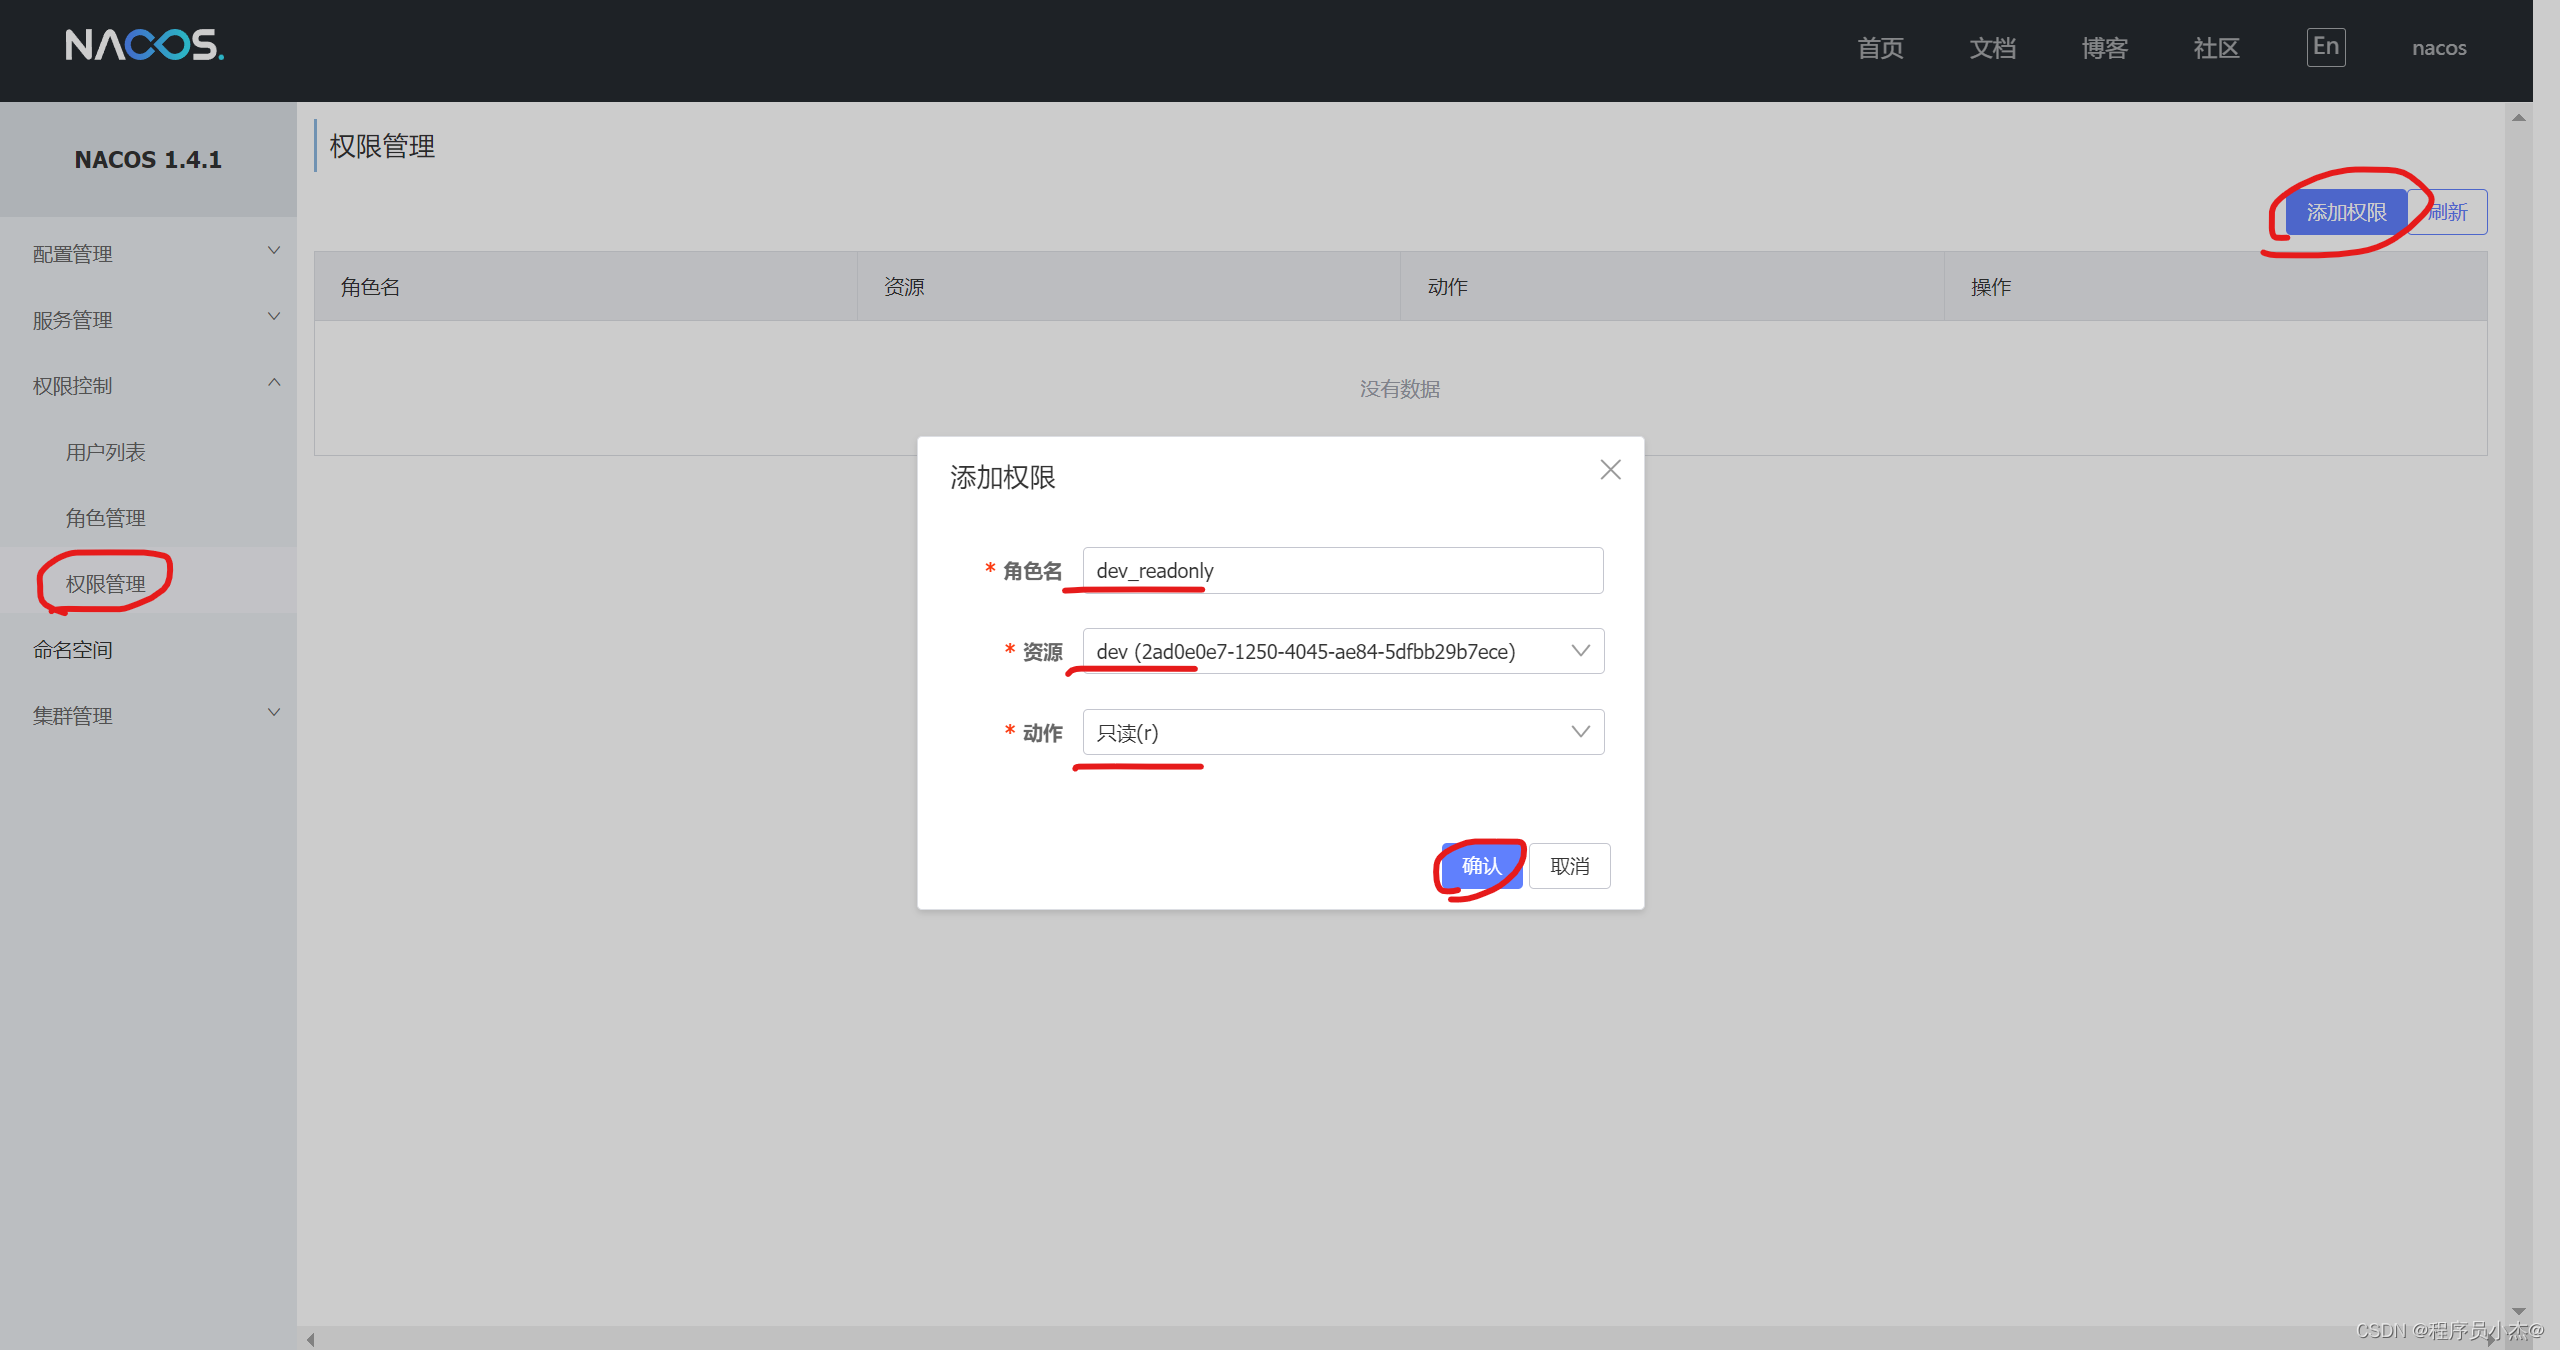Image resolution: width=2560 pixels, height=1350 pixels.
Task: Open the 动作 action dropdown
Action: point(1343,732)
